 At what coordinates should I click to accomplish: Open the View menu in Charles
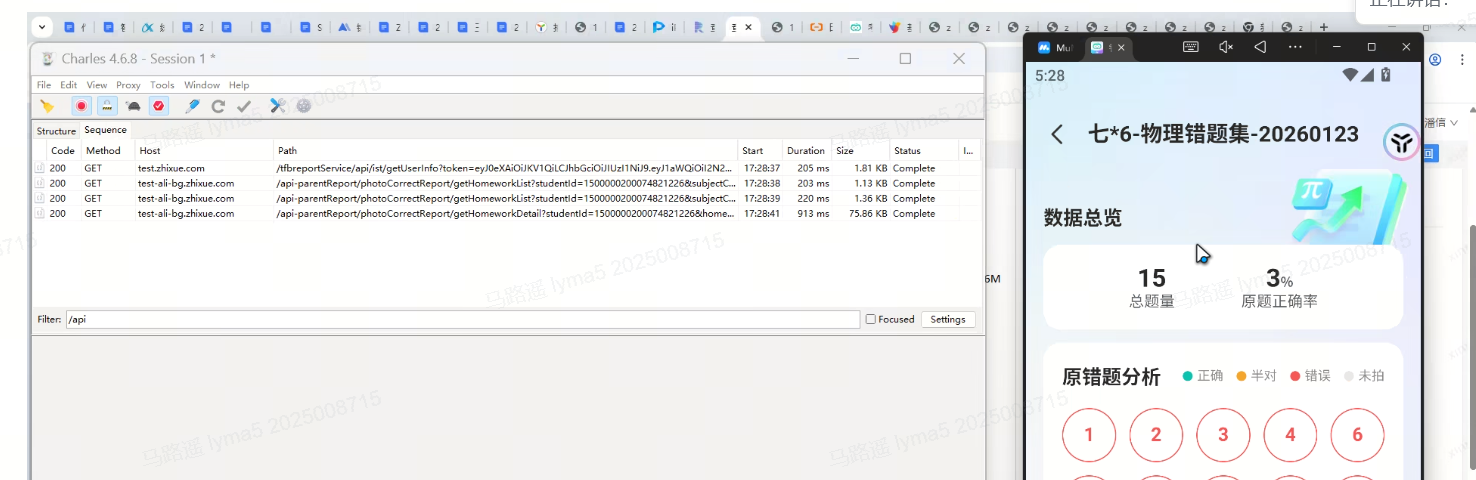pos(97,85)
